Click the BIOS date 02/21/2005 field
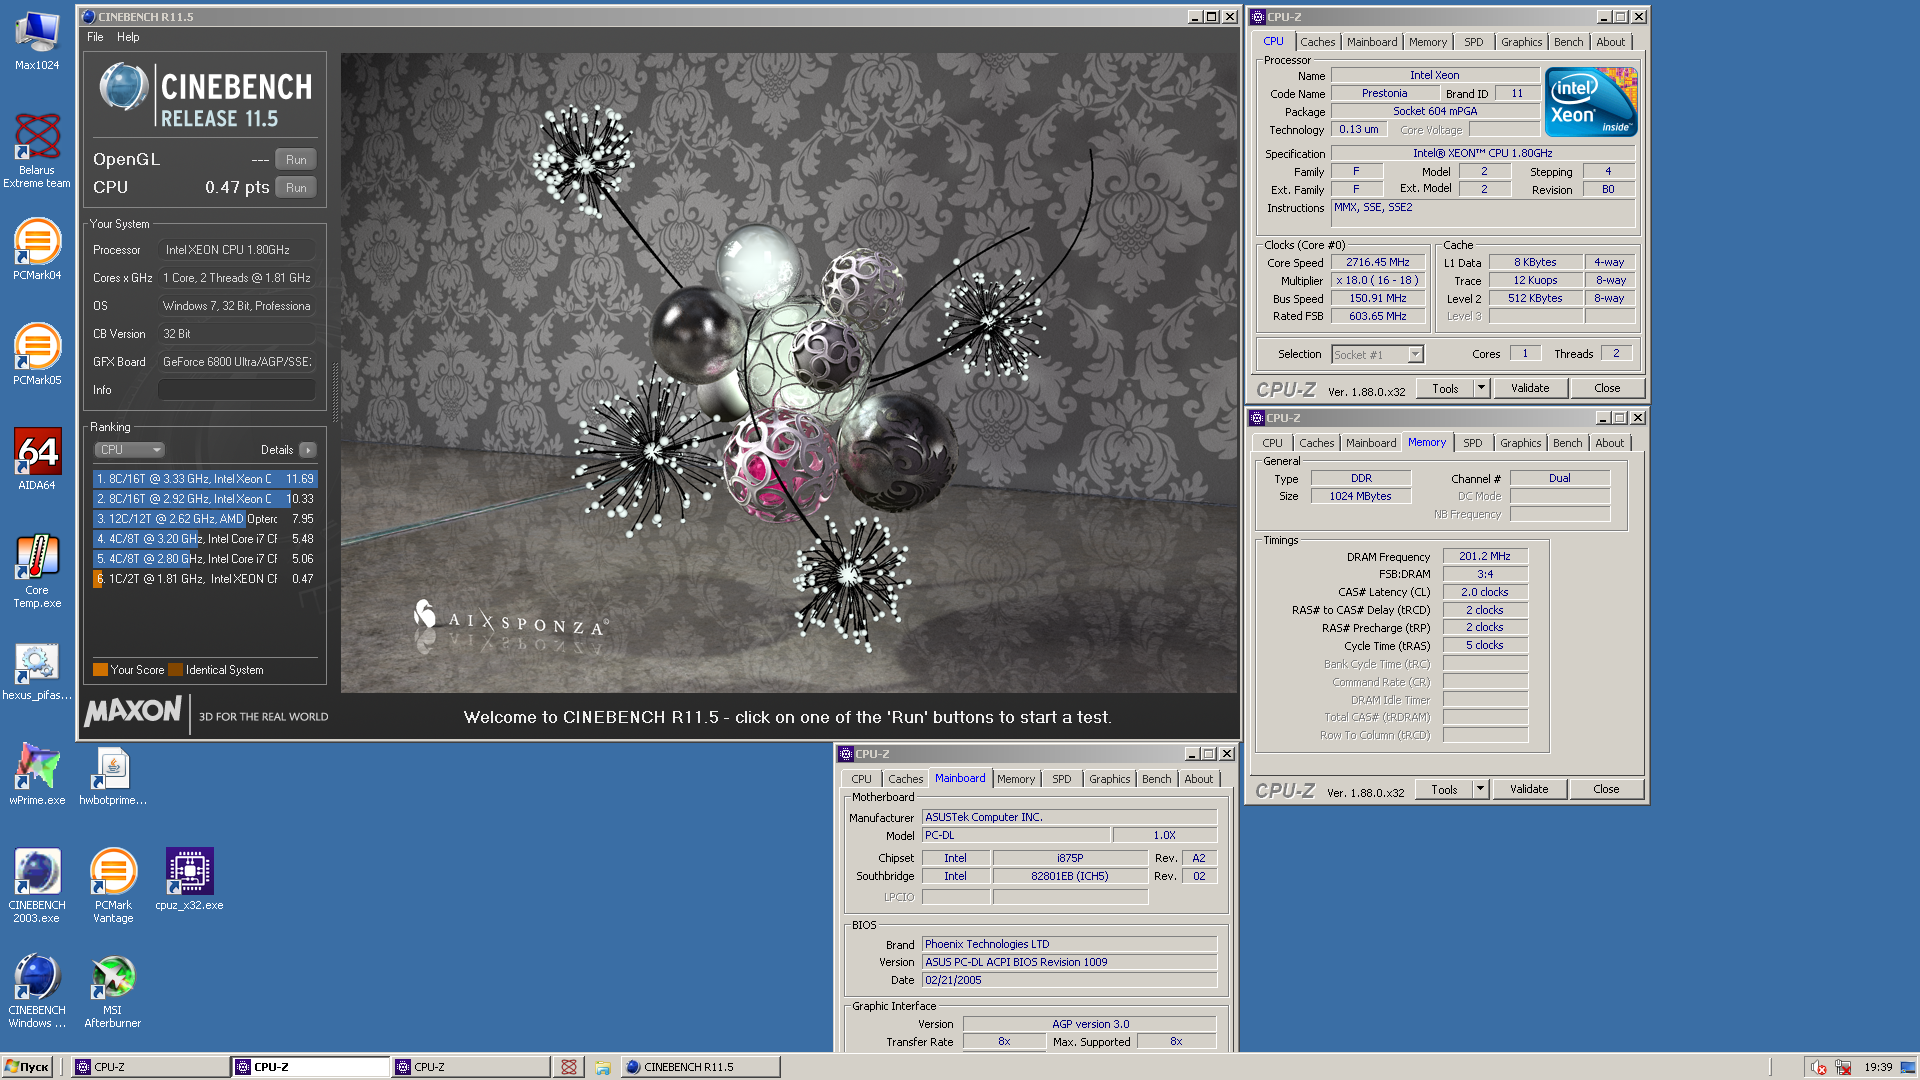Image resolution: width=1920 pixels, height=1080 pixels. (x=1069, y=981)
